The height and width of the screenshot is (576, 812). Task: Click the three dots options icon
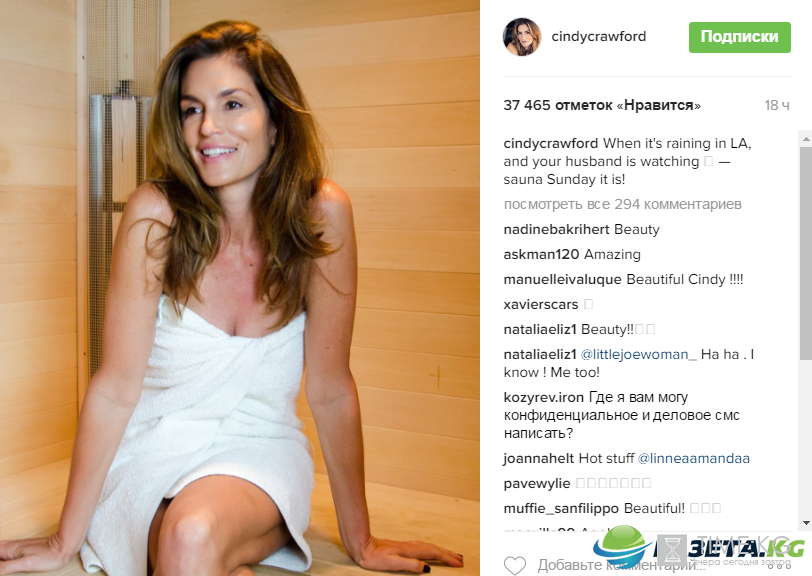(782, 568)
